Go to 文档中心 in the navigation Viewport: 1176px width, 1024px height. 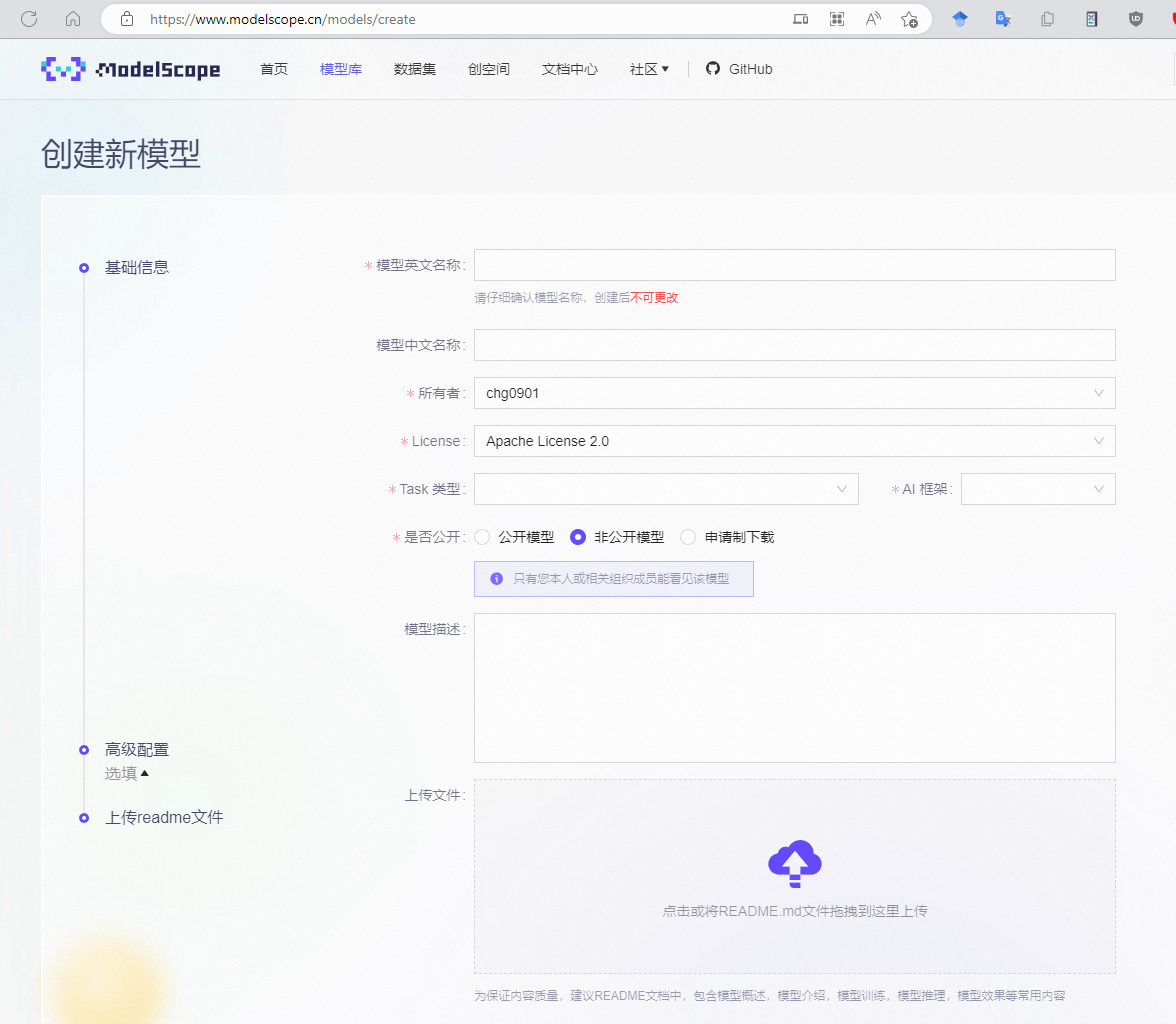pyautogui.click(x=570, y=69)
